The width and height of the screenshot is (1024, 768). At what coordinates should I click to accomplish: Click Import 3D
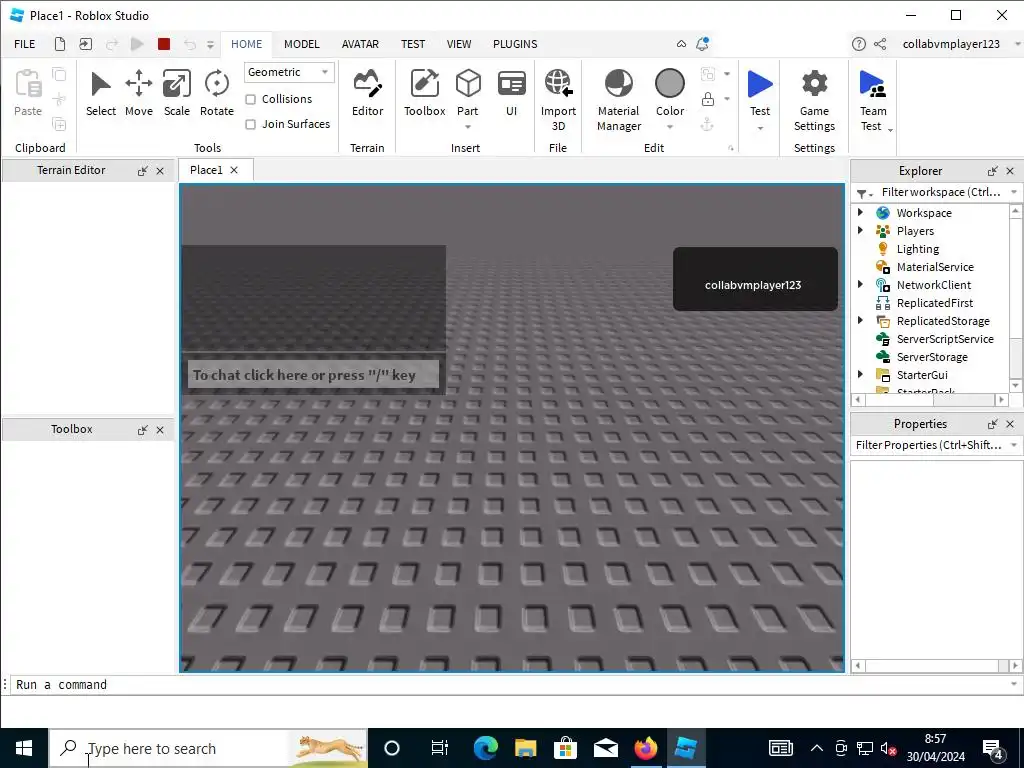[558, 100]
